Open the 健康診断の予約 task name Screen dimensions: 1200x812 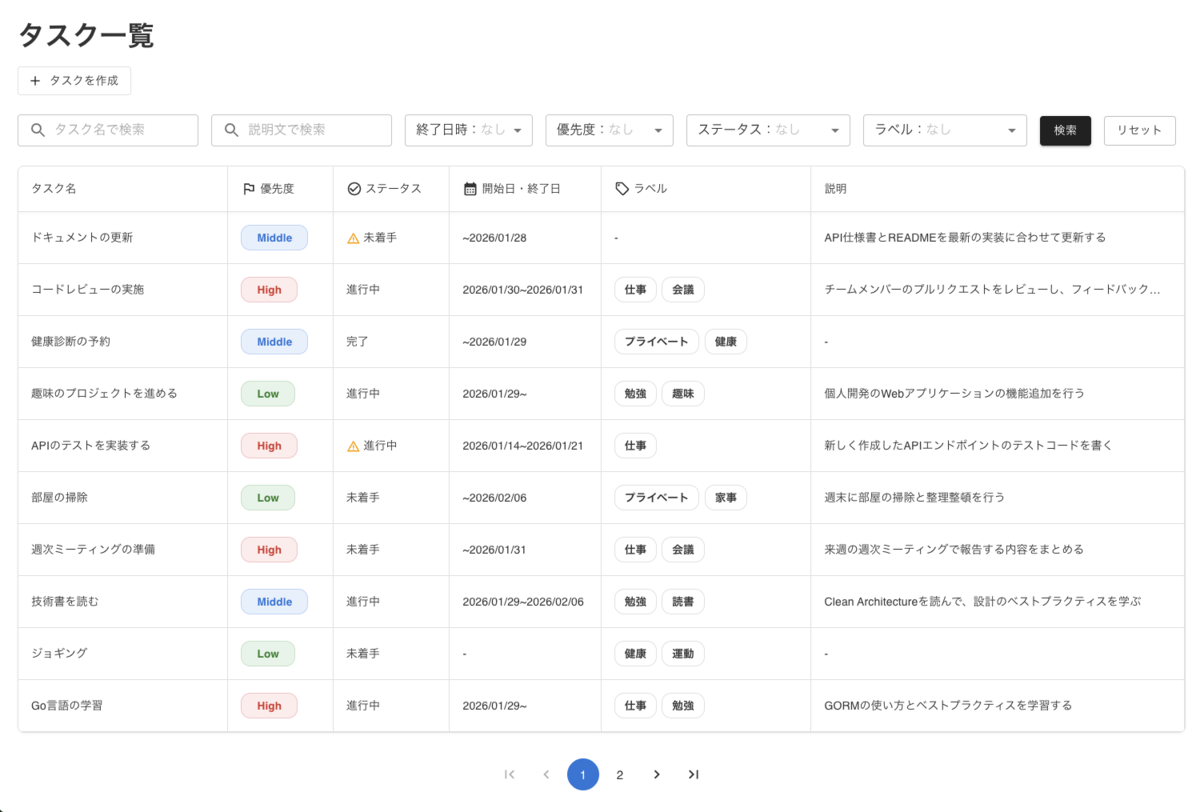pyautogui.click(x=71, y=342)
